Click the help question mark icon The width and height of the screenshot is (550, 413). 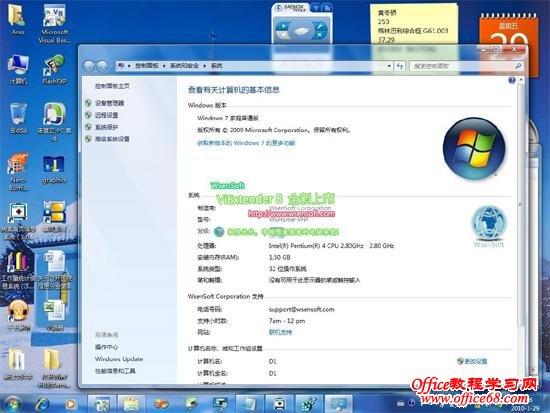tap(512, 80)
